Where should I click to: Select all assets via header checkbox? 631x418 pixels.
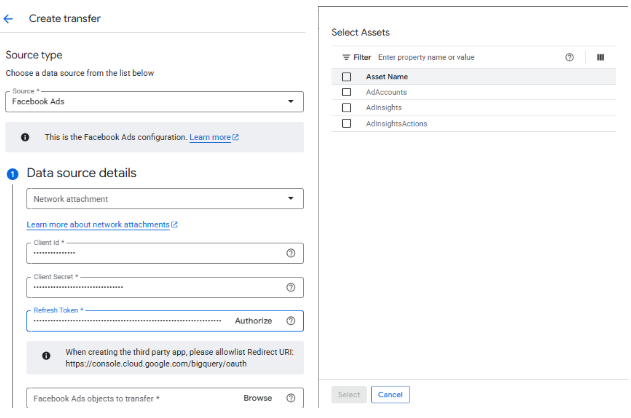click(x=347, y=76)
